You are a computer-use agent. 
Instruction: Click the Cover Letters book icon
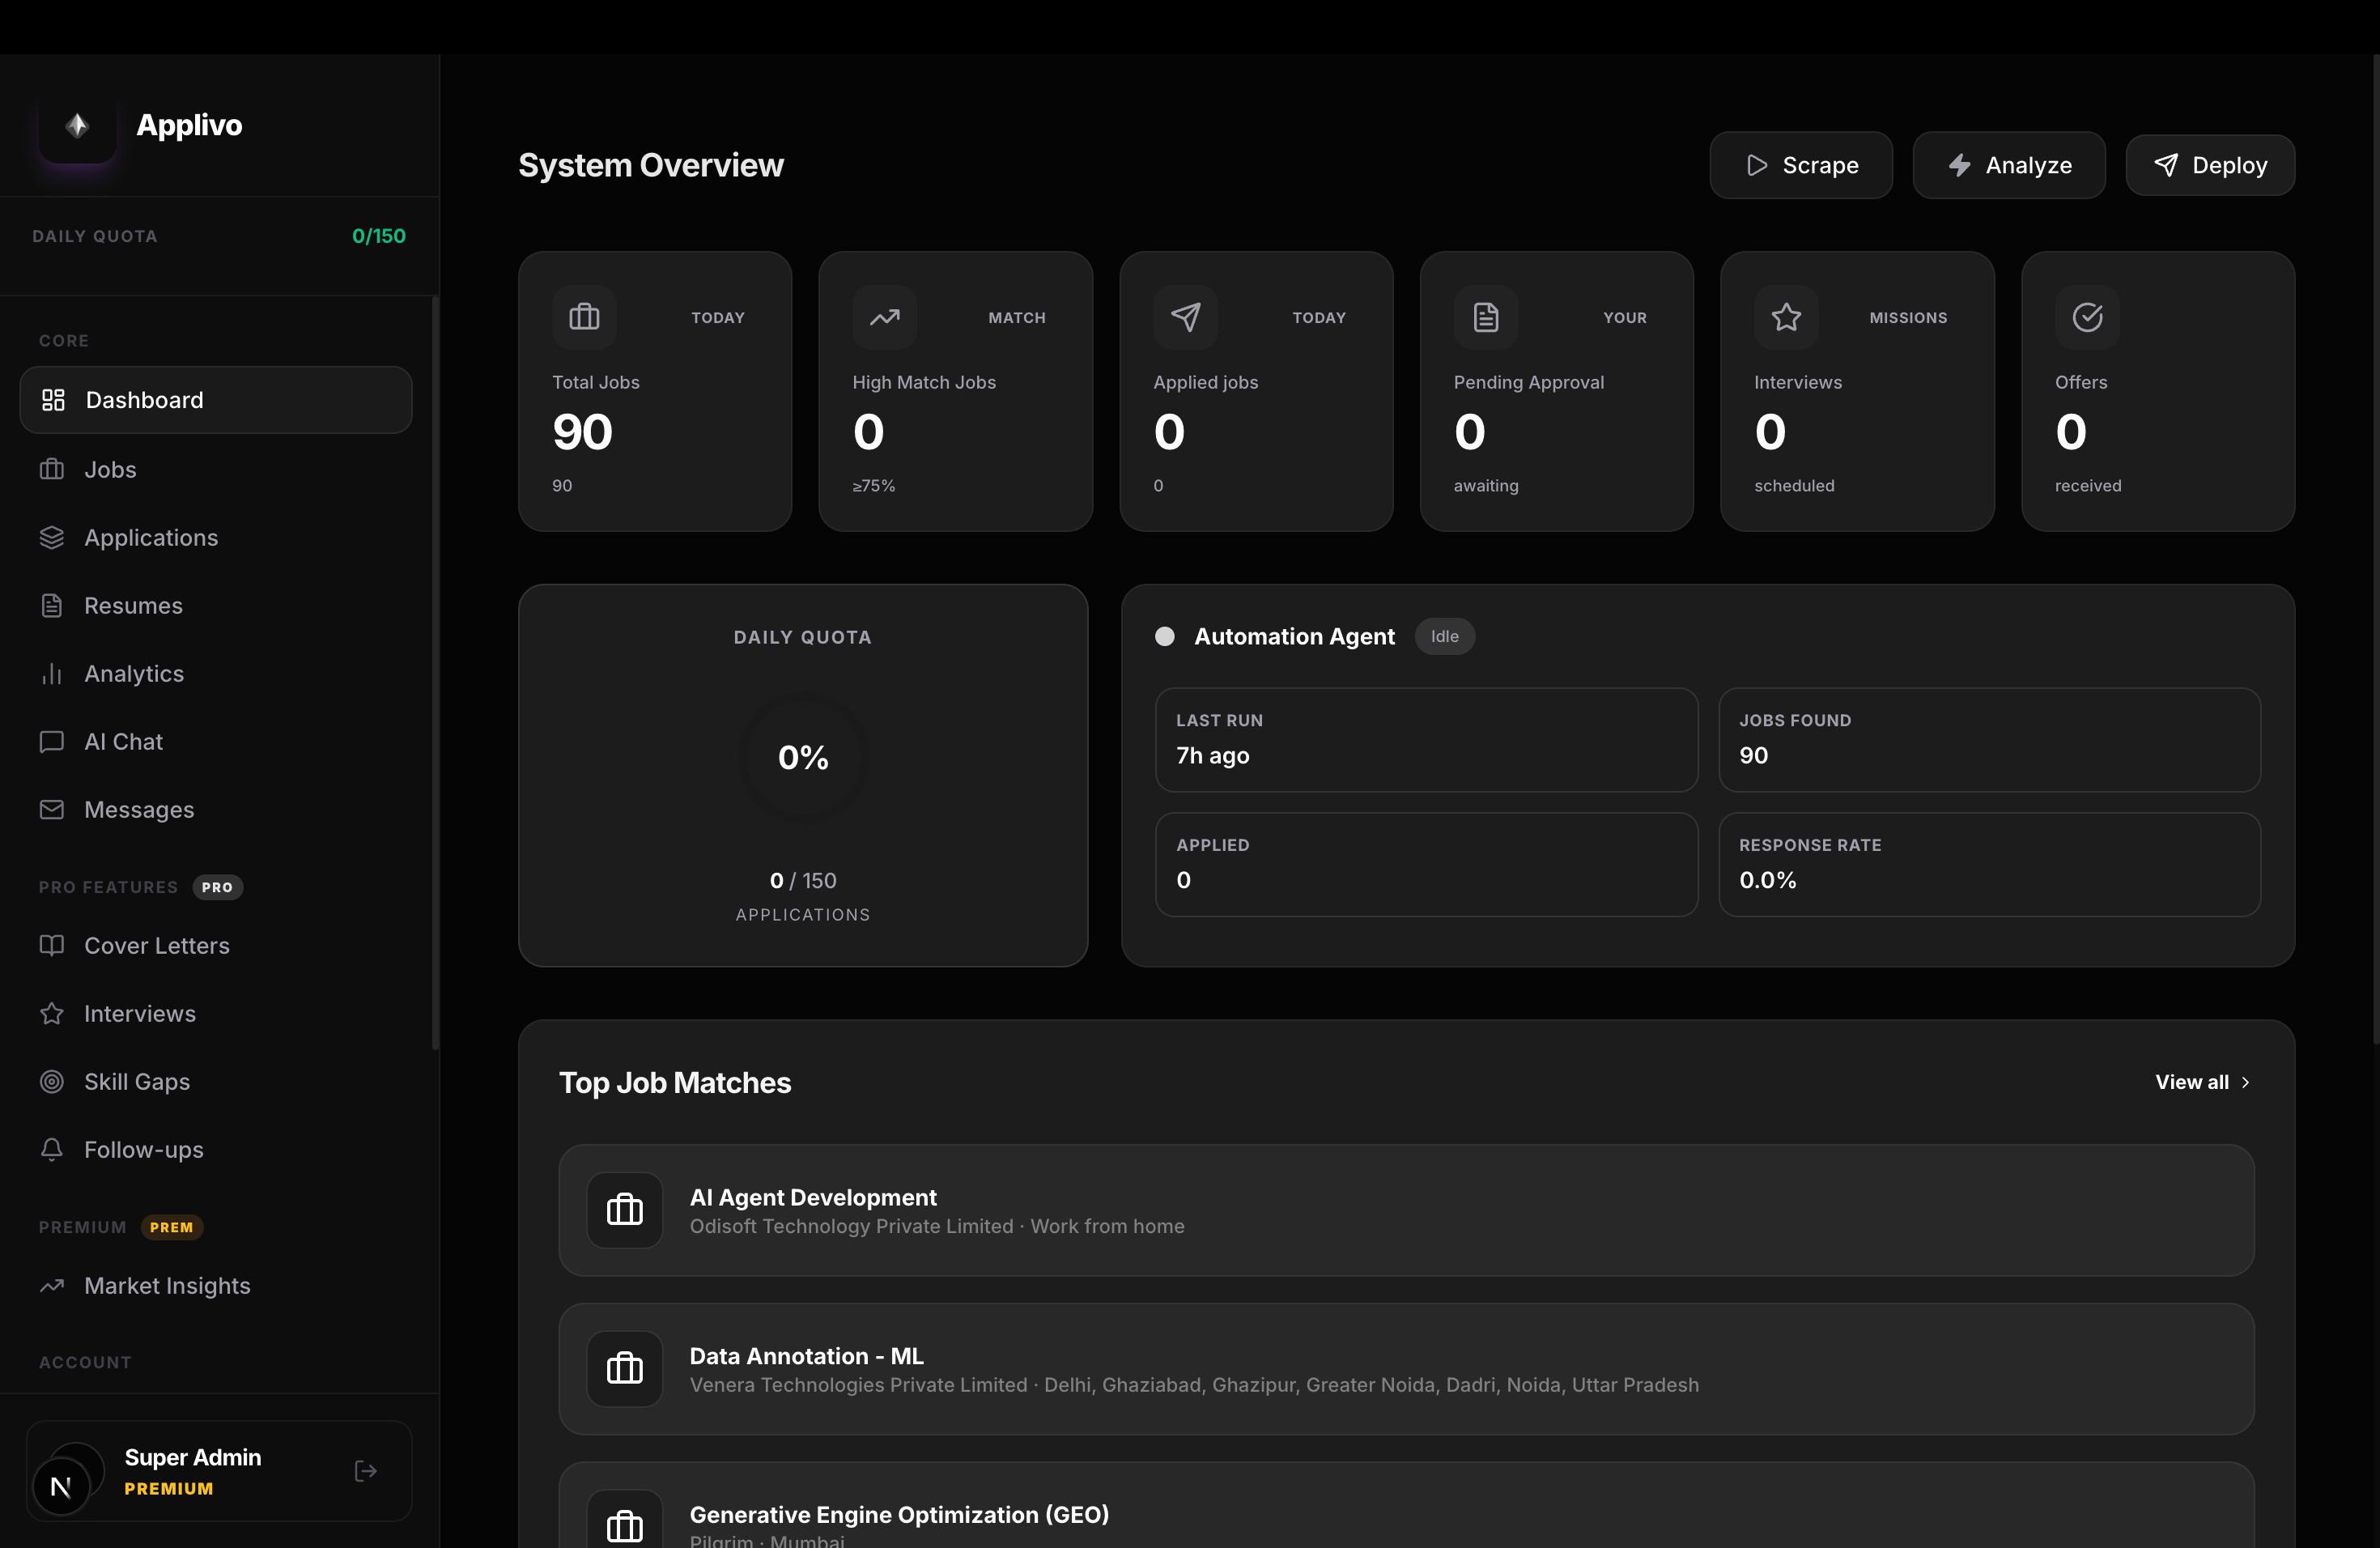52,945
